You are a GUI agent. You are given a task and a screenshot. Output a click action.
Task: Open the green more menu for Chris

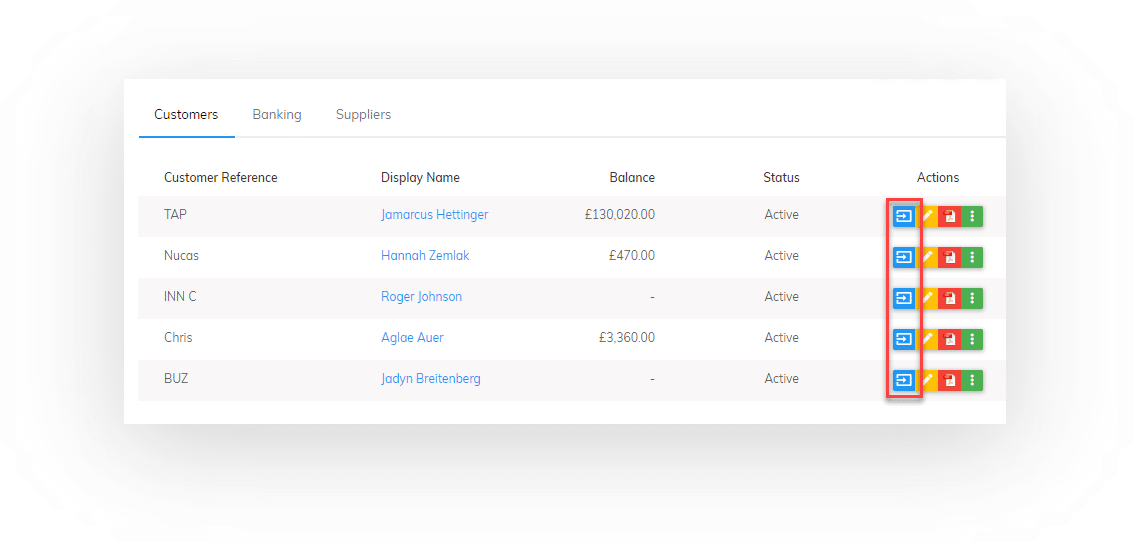pos(972,339)
